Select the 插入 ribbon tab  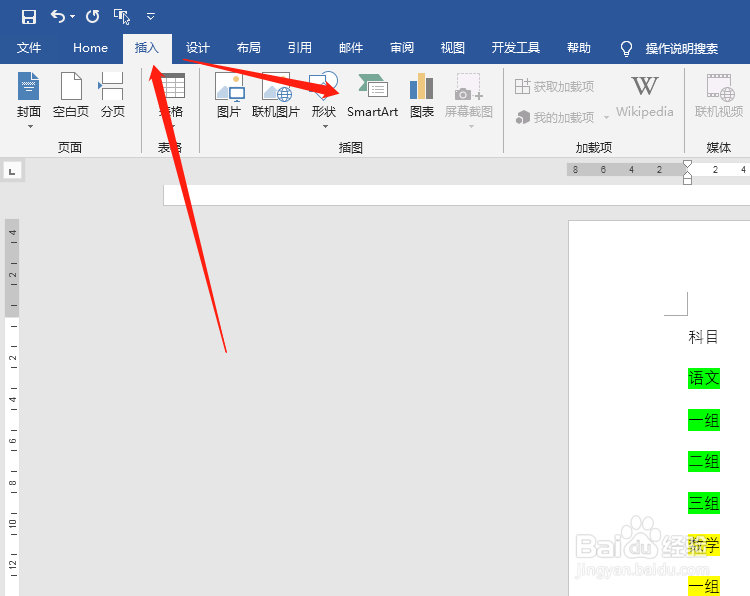pyautogui.click(x=146, y=48)
